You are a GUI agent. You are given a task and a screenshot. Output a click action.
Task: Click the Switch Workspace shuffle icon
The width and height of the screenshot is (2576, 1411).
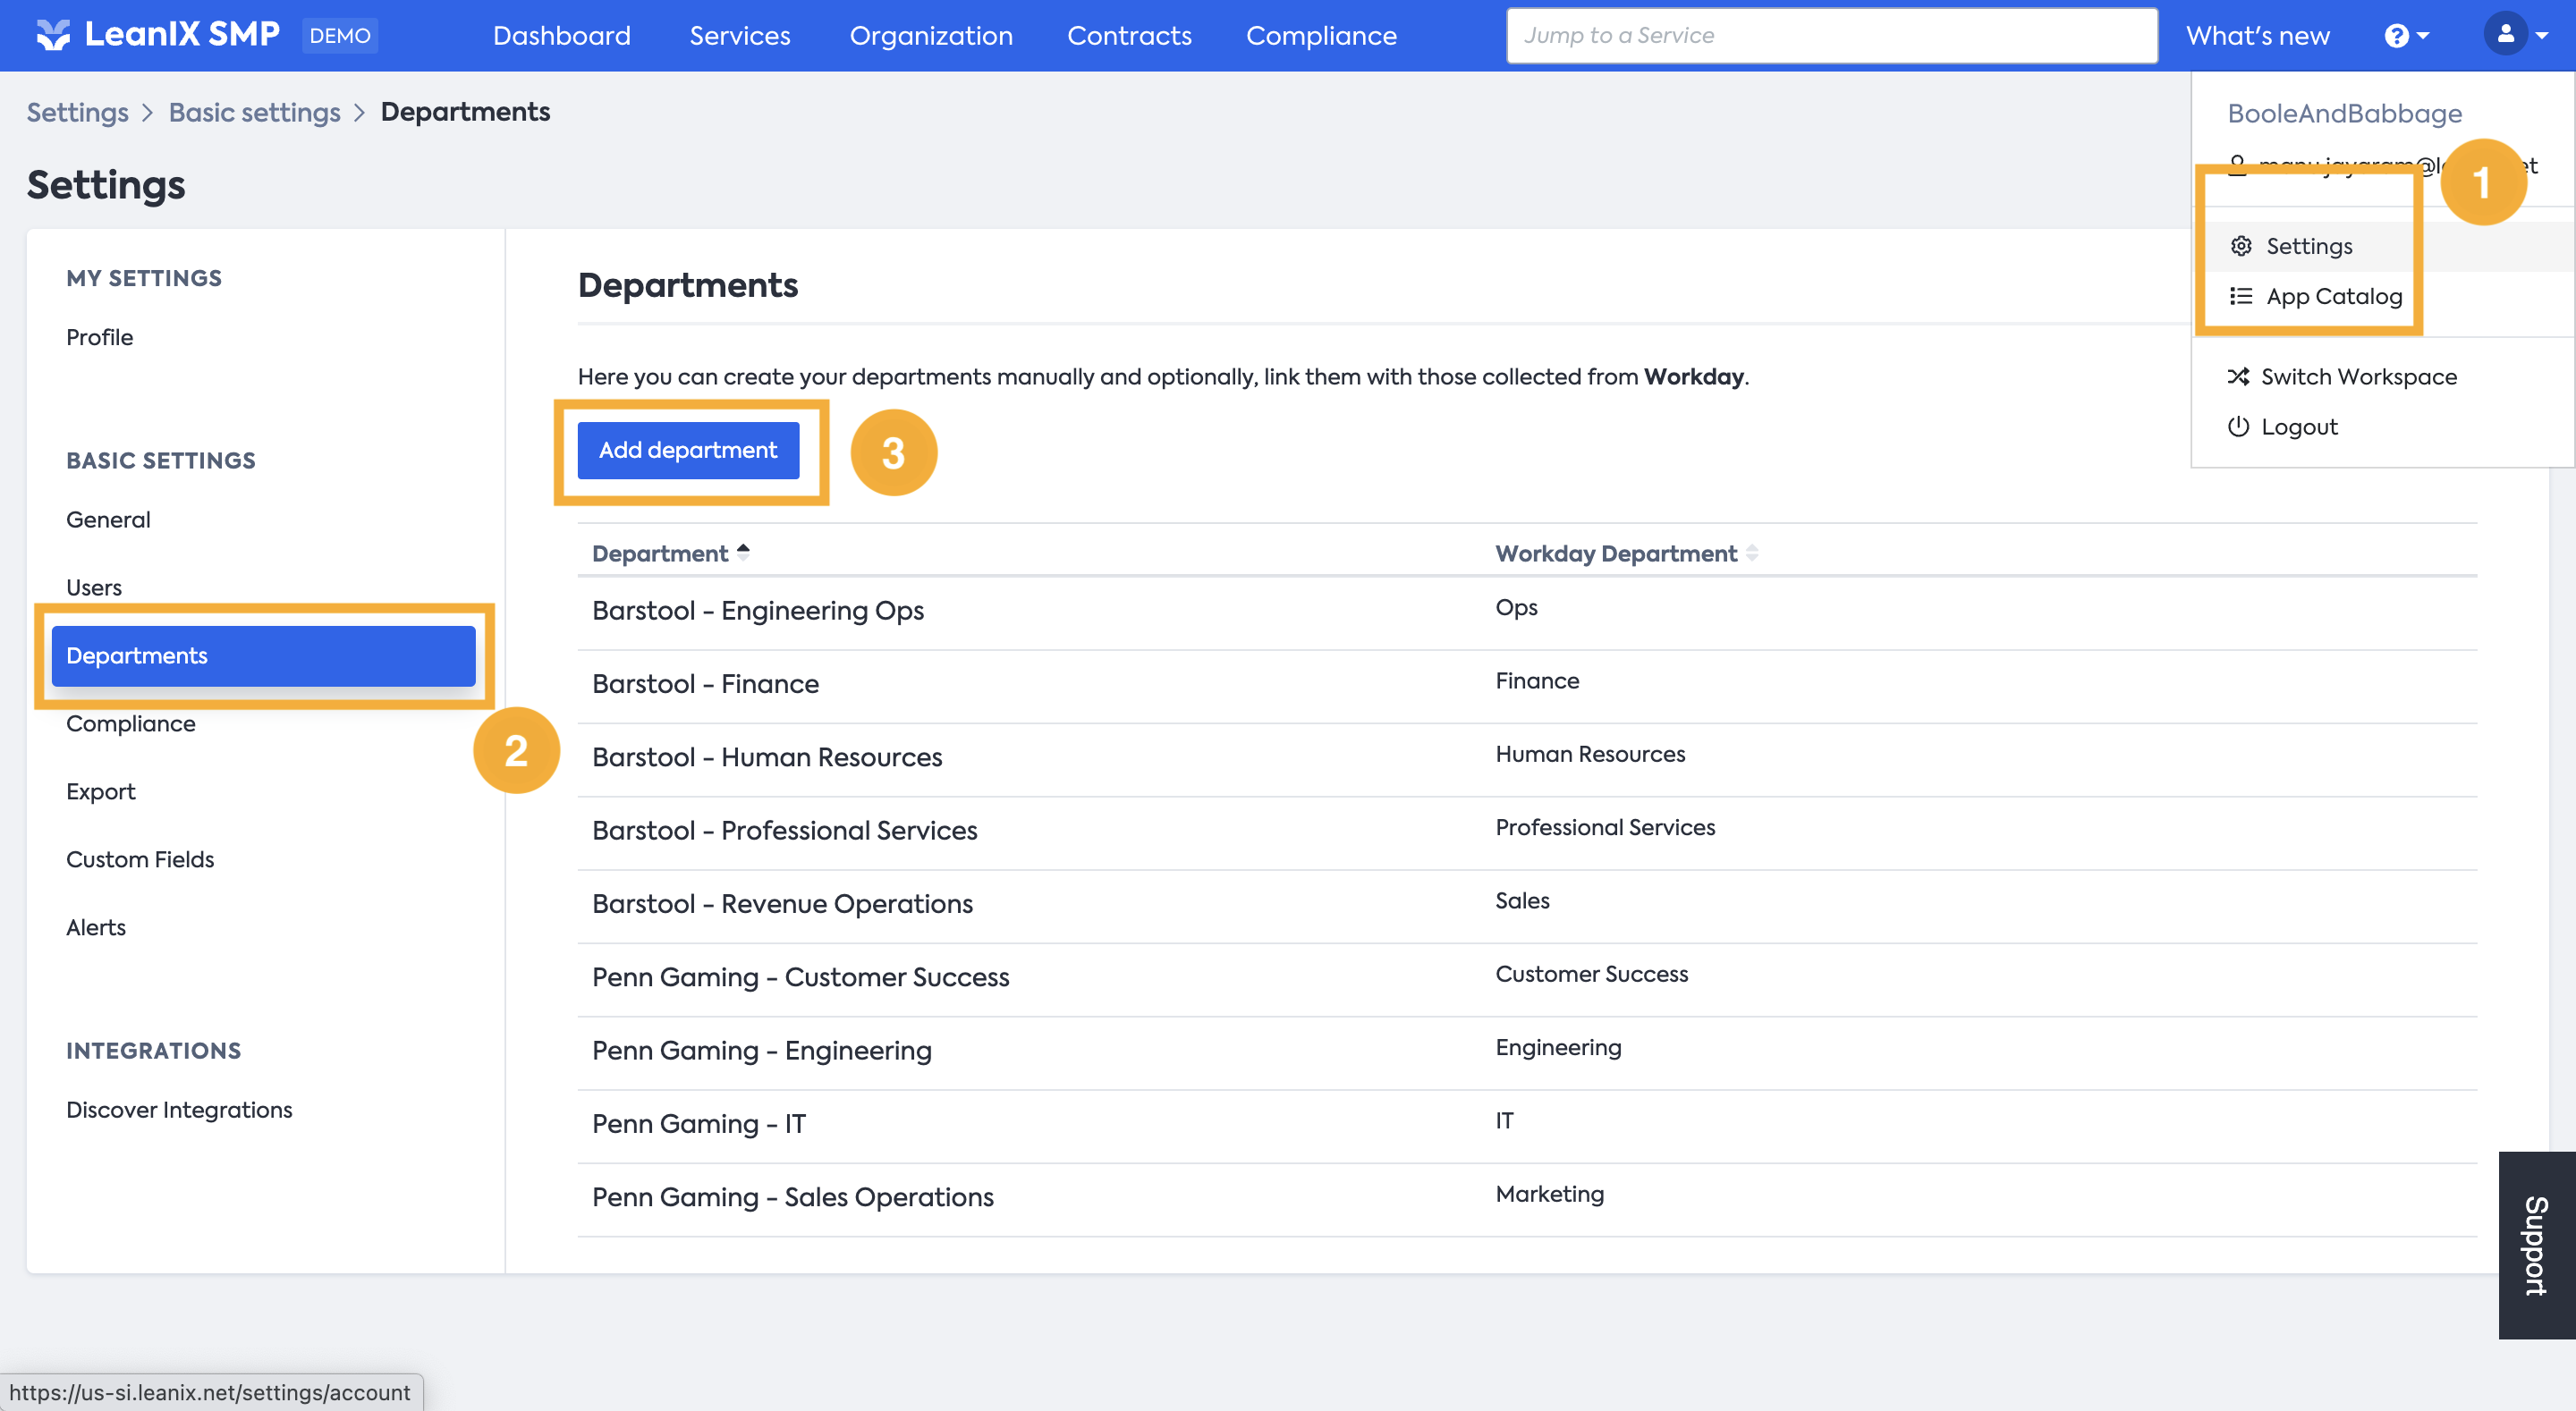click(x=2238, y=377)
